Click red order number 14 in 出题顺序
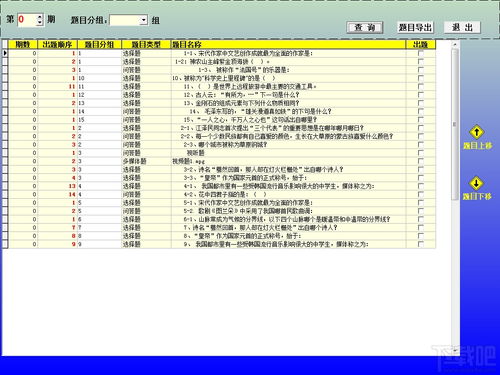The height and width of the screenshot is (375, 500). [x=72, y=194]
